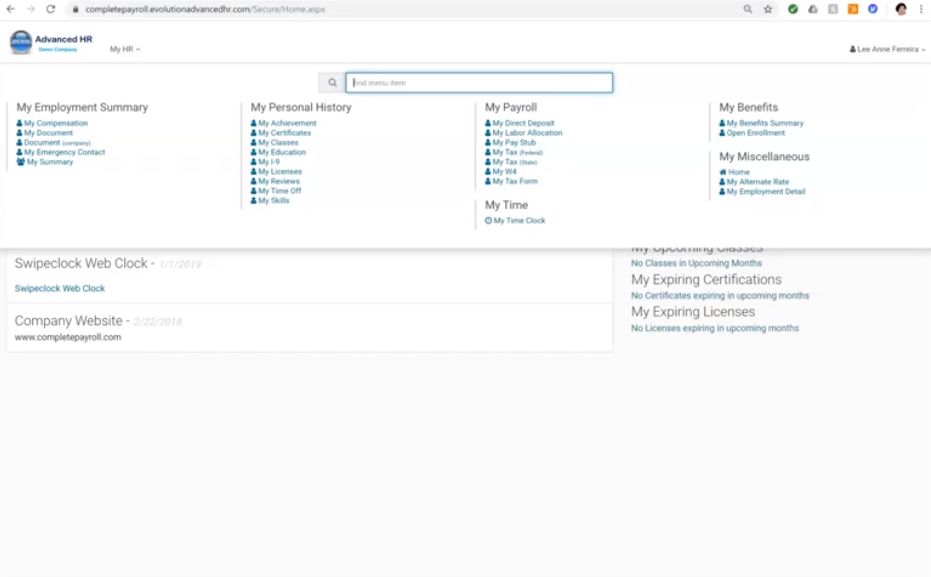Collapse the My HR menu
Image resolution: width=931 pixels, height=577 pixels.
coord(125,49)
